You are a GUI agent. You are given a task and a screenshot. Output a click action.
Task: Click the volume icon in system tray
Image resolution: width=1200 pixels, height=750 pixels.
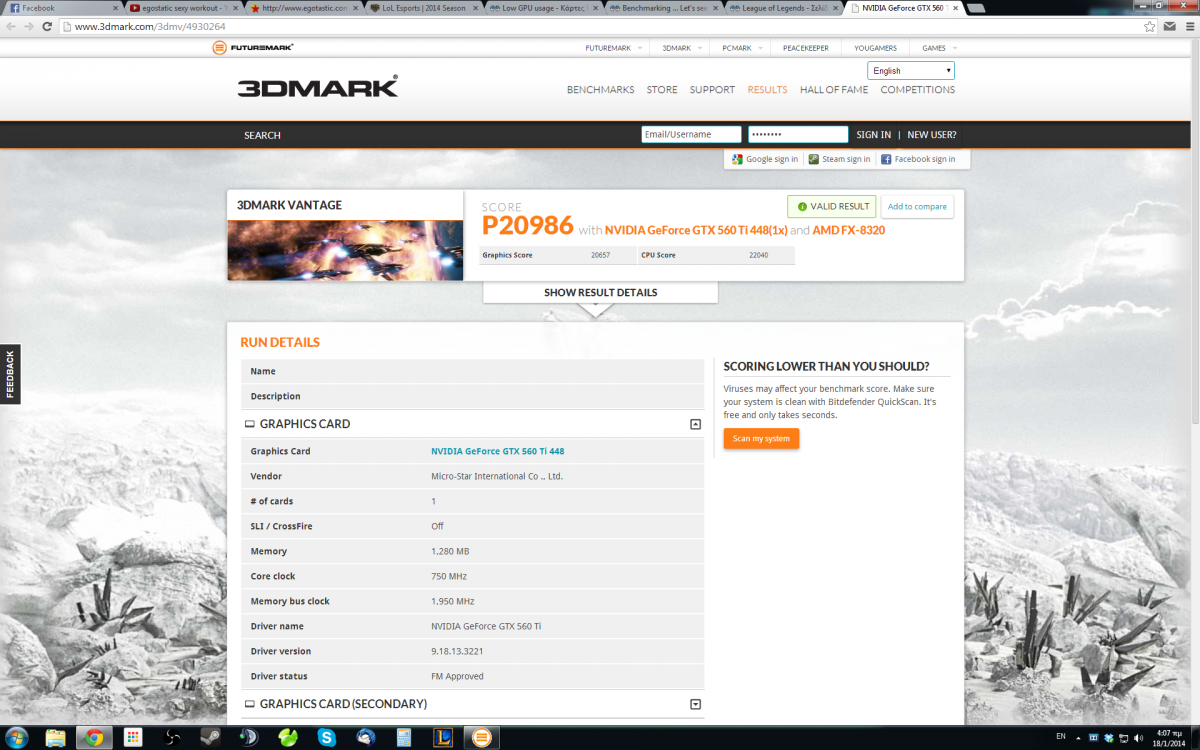tap(1138, 739)
